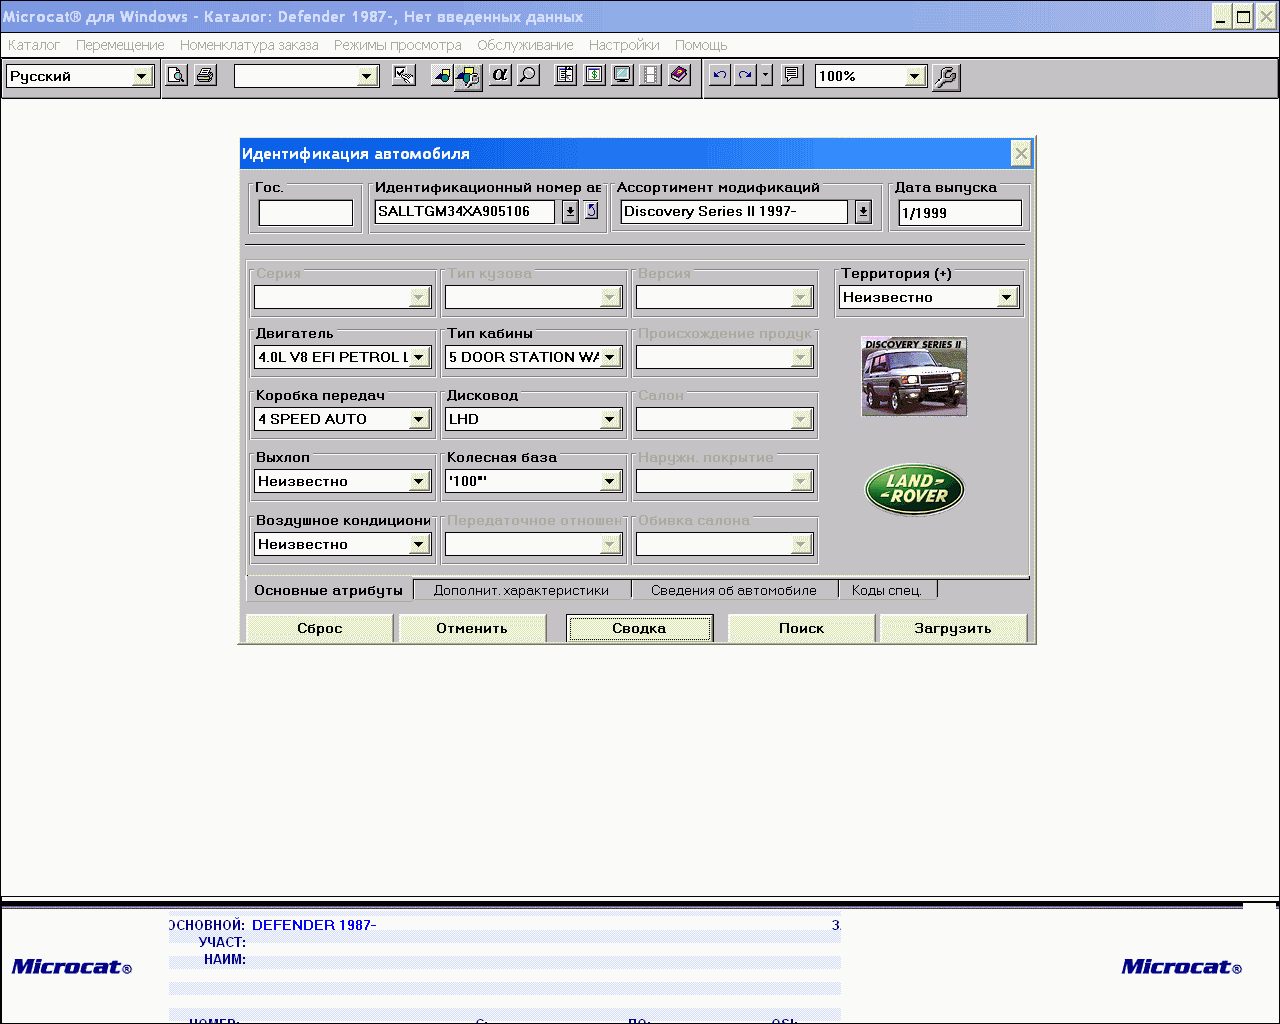Open the empty toolbar combo box
1280x1024 pixels.
366,76
